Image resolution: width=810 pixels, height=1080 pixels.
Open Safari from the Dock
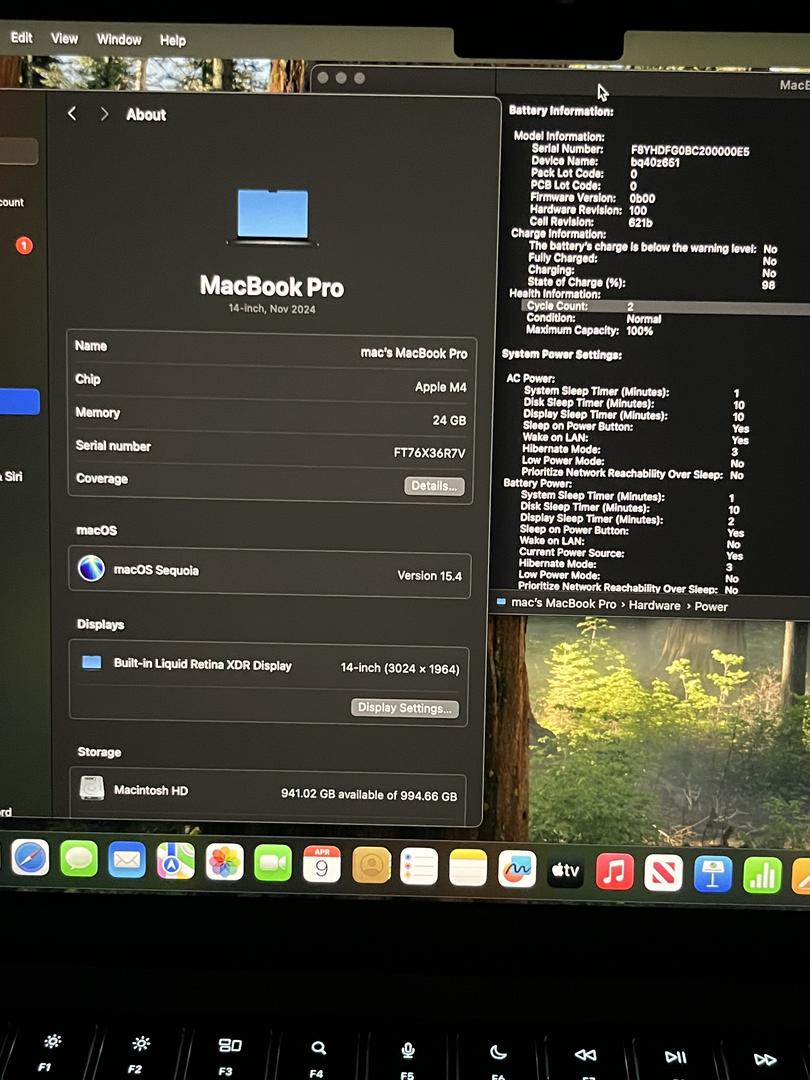pyautogui.click(x=30, y=858)
